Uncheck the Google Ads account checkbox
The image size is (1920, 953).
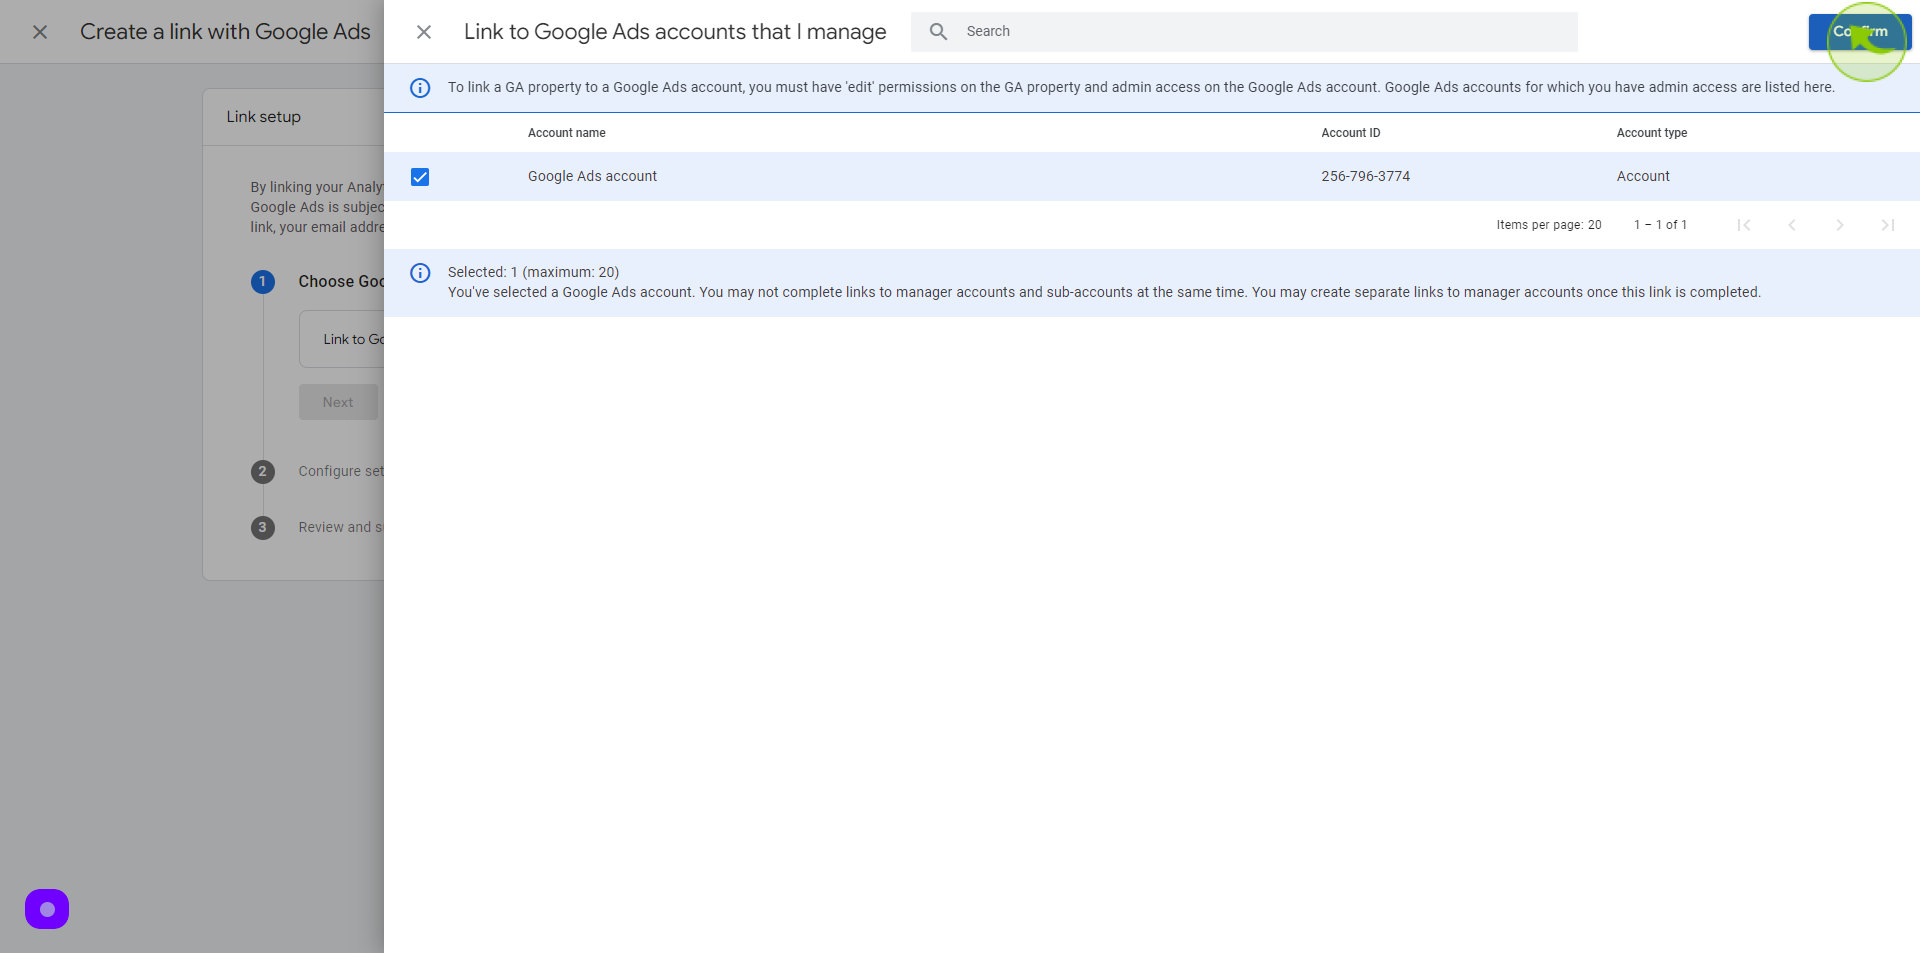tap(420, 177)
